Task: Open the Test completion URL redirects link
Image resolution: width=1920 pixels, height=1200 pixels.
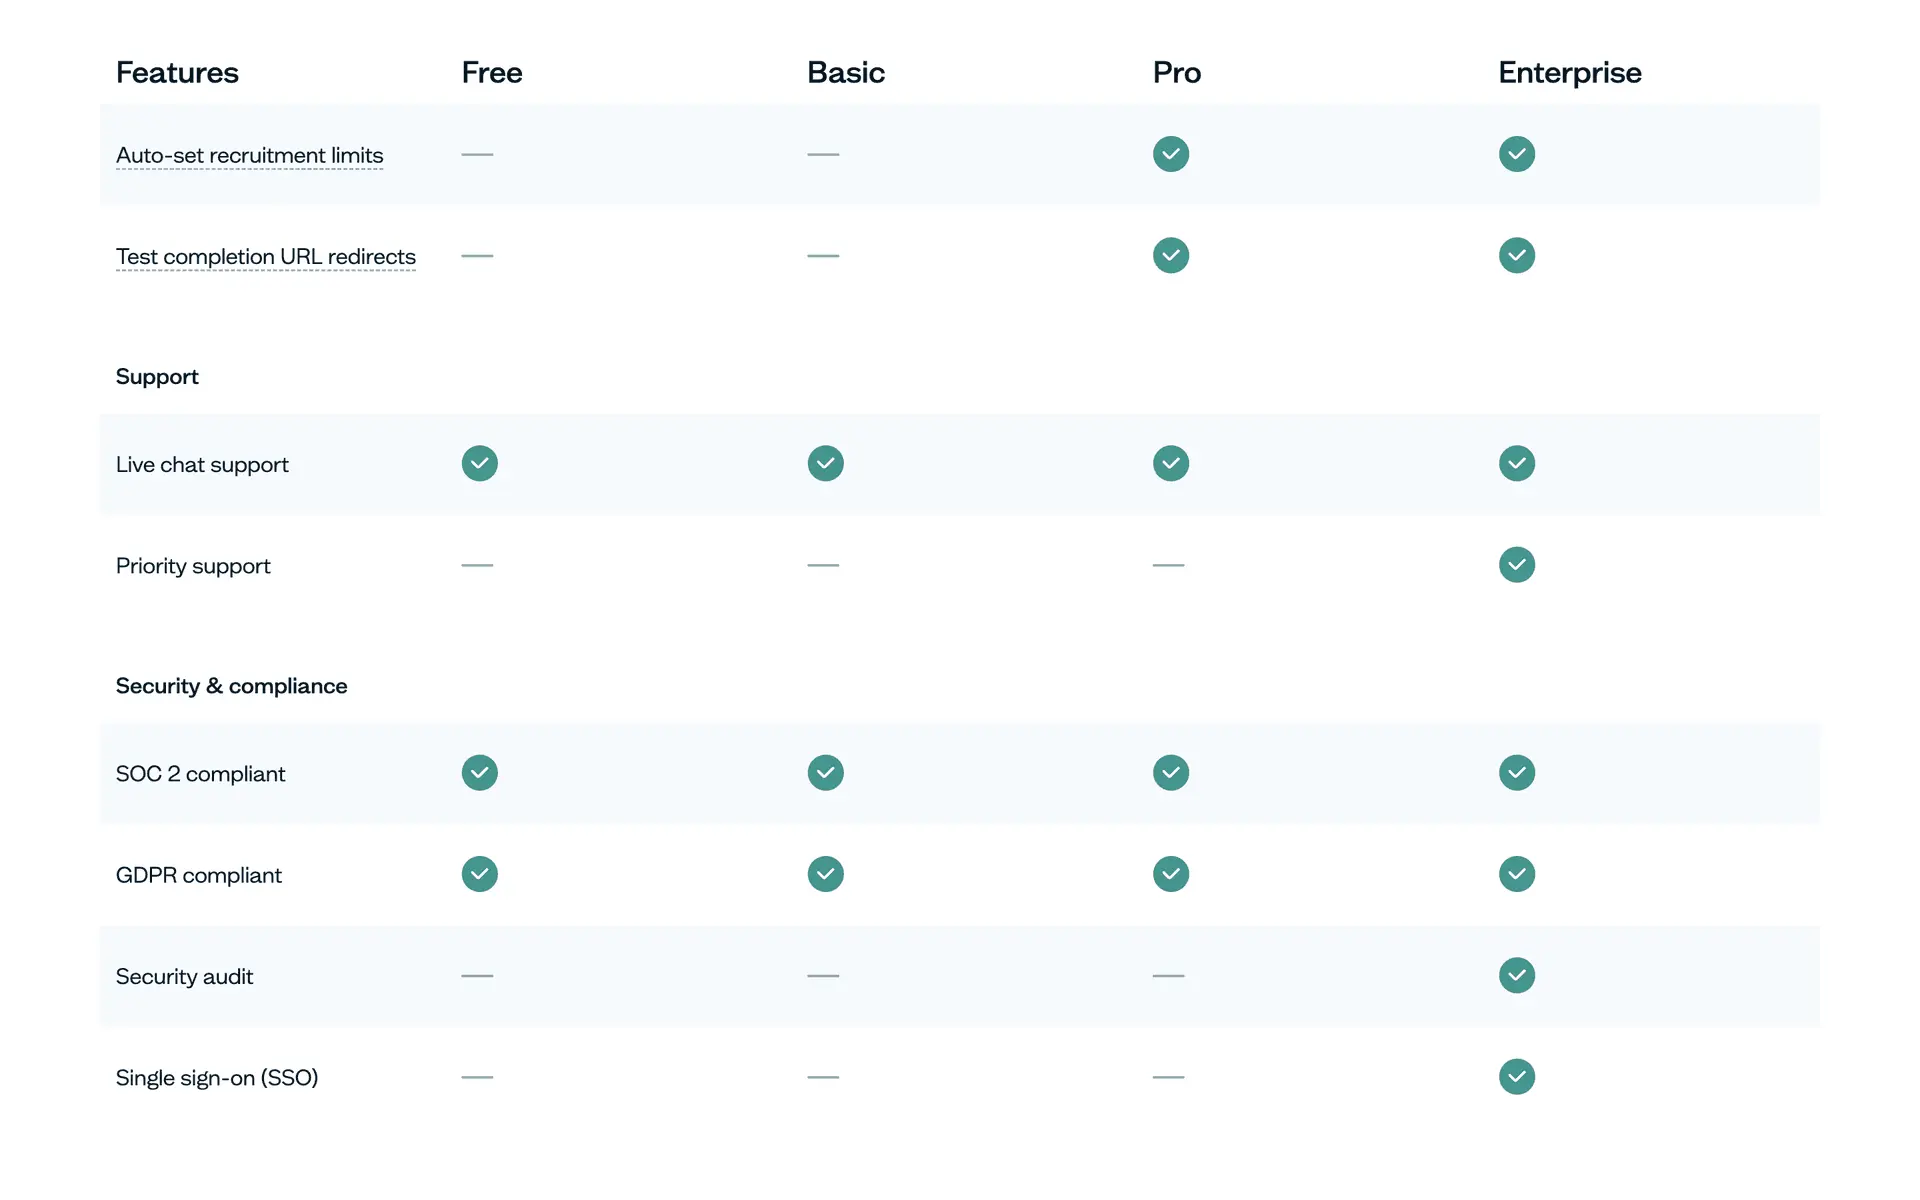Action: click(265, 256)
